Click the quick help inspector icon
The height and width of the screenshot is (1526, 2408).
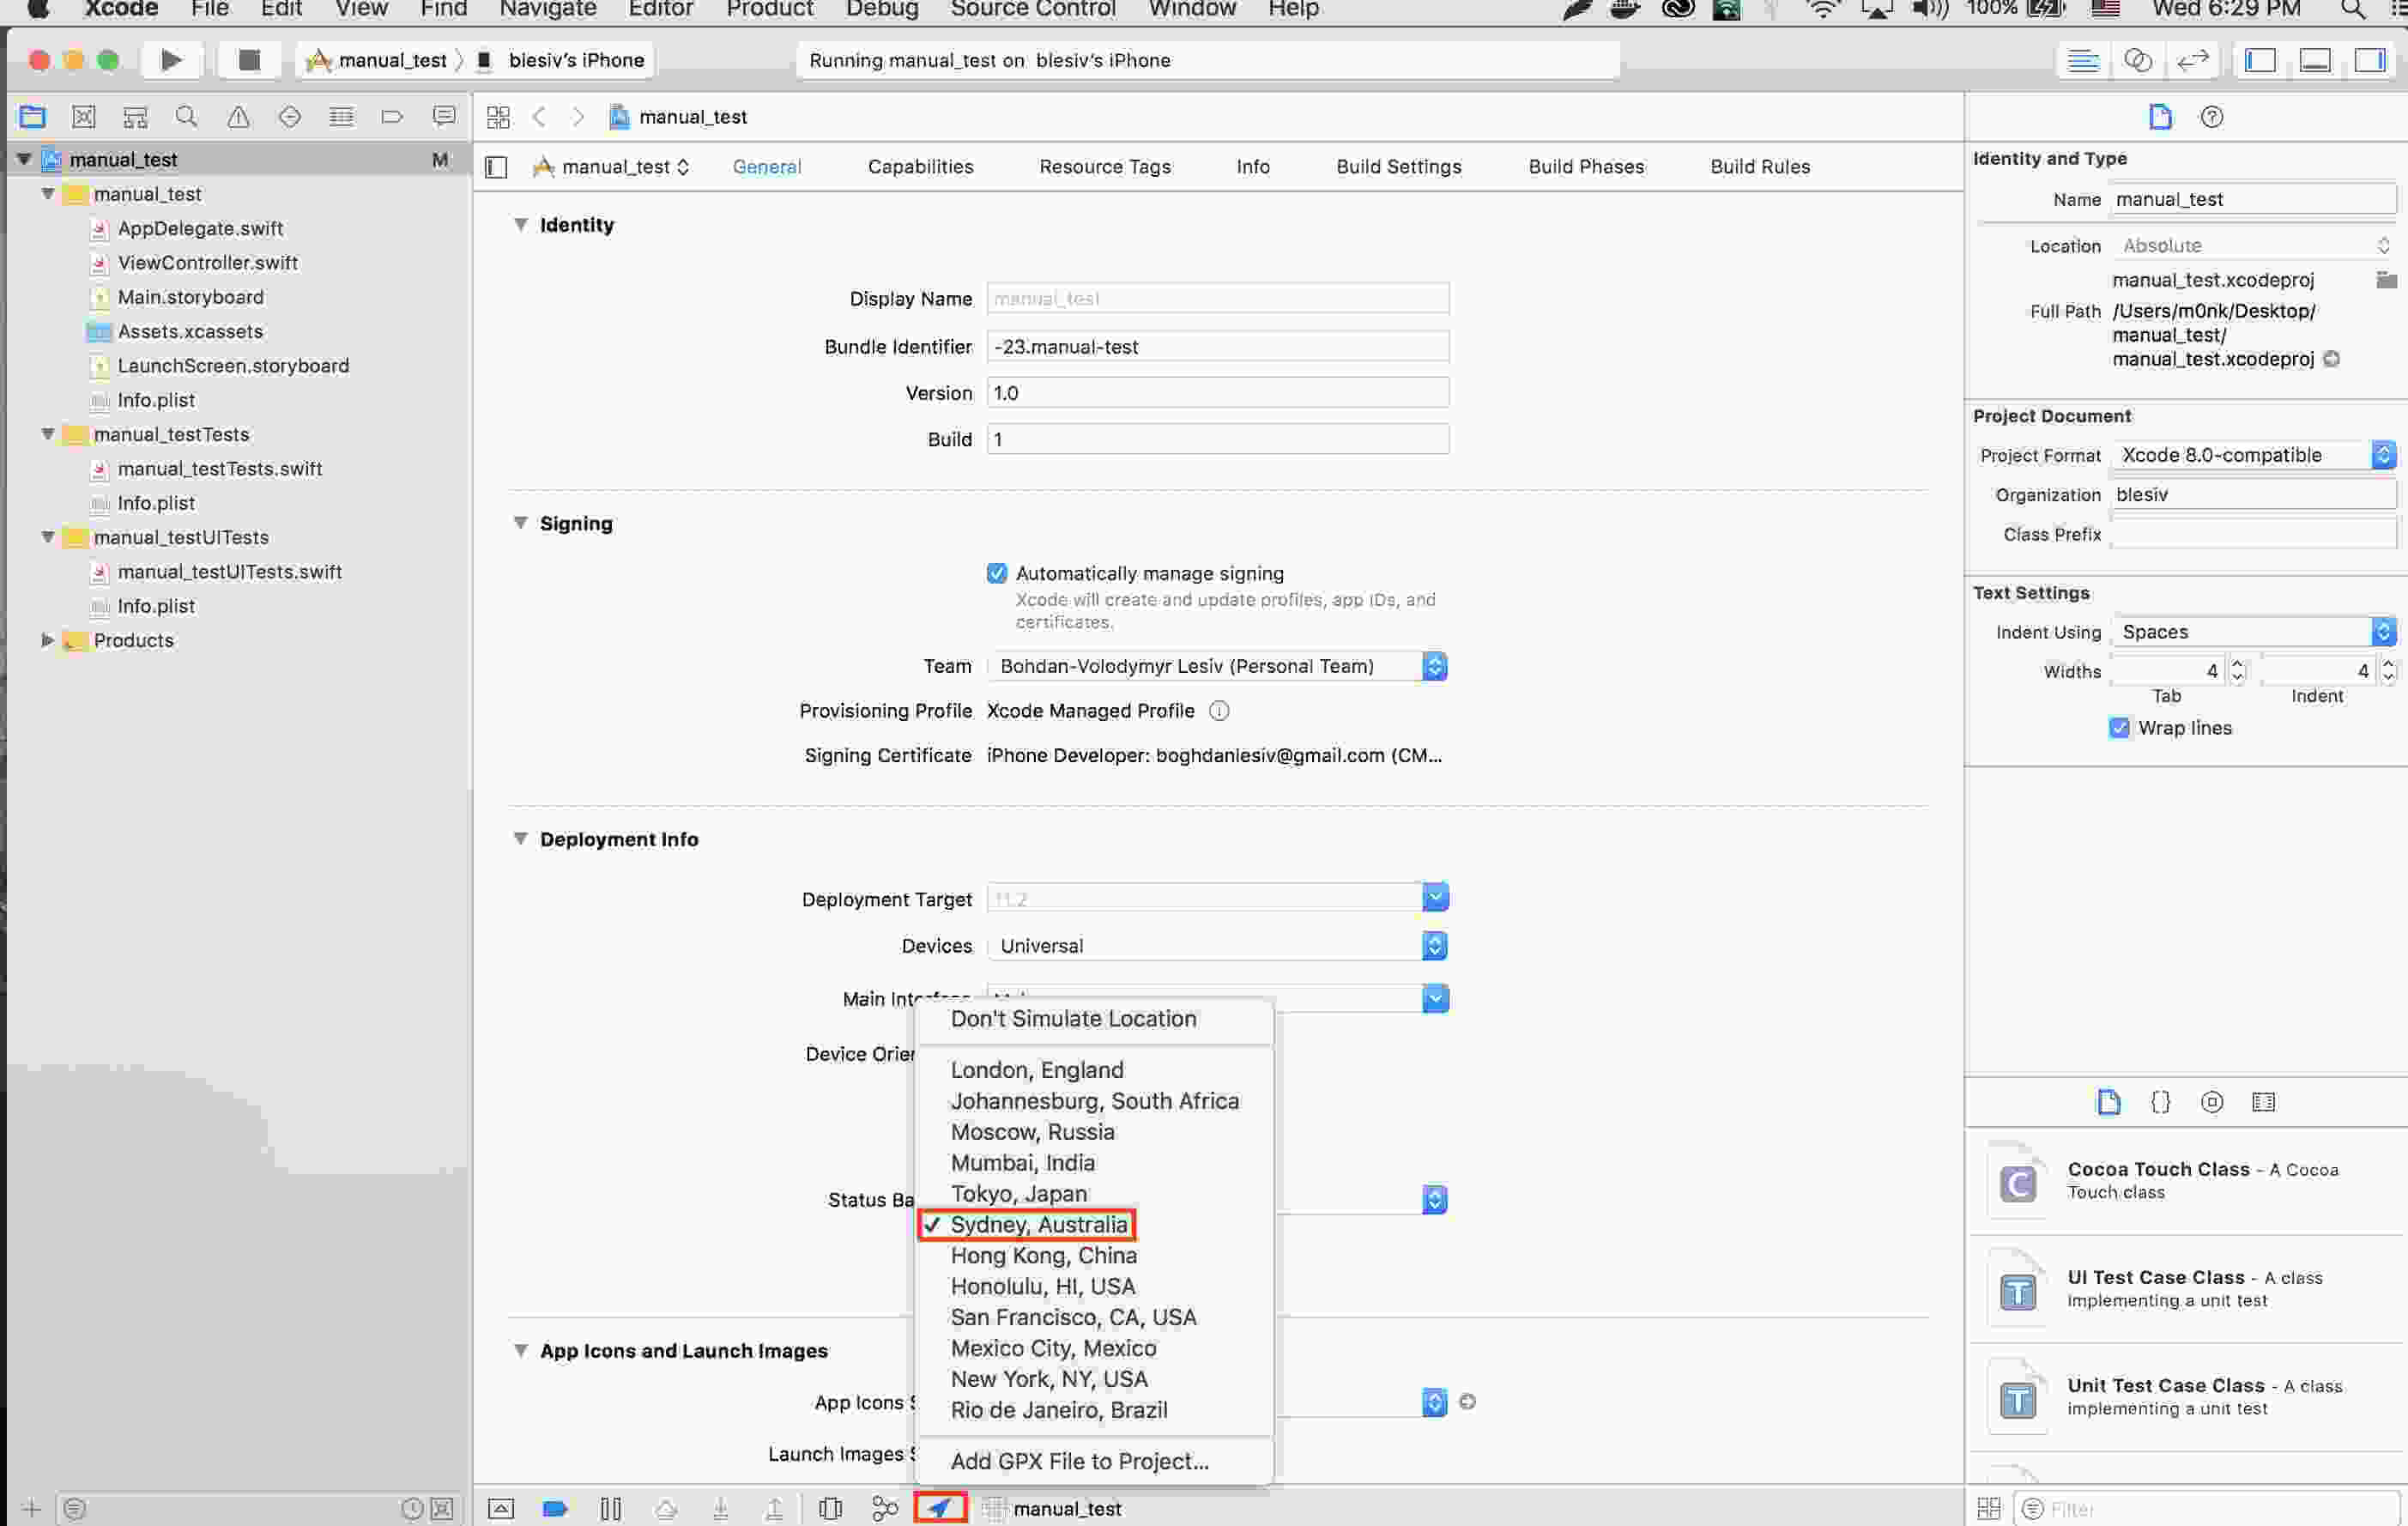[x=2211, y=116]
